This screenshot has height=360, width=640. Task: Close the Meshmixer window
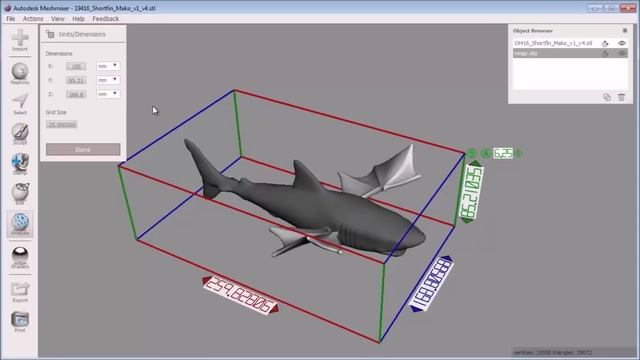pos(628,8)
